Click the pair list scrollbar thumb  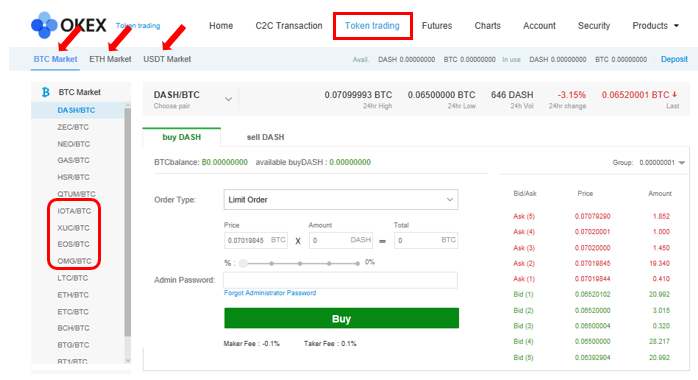click(128, 222)
